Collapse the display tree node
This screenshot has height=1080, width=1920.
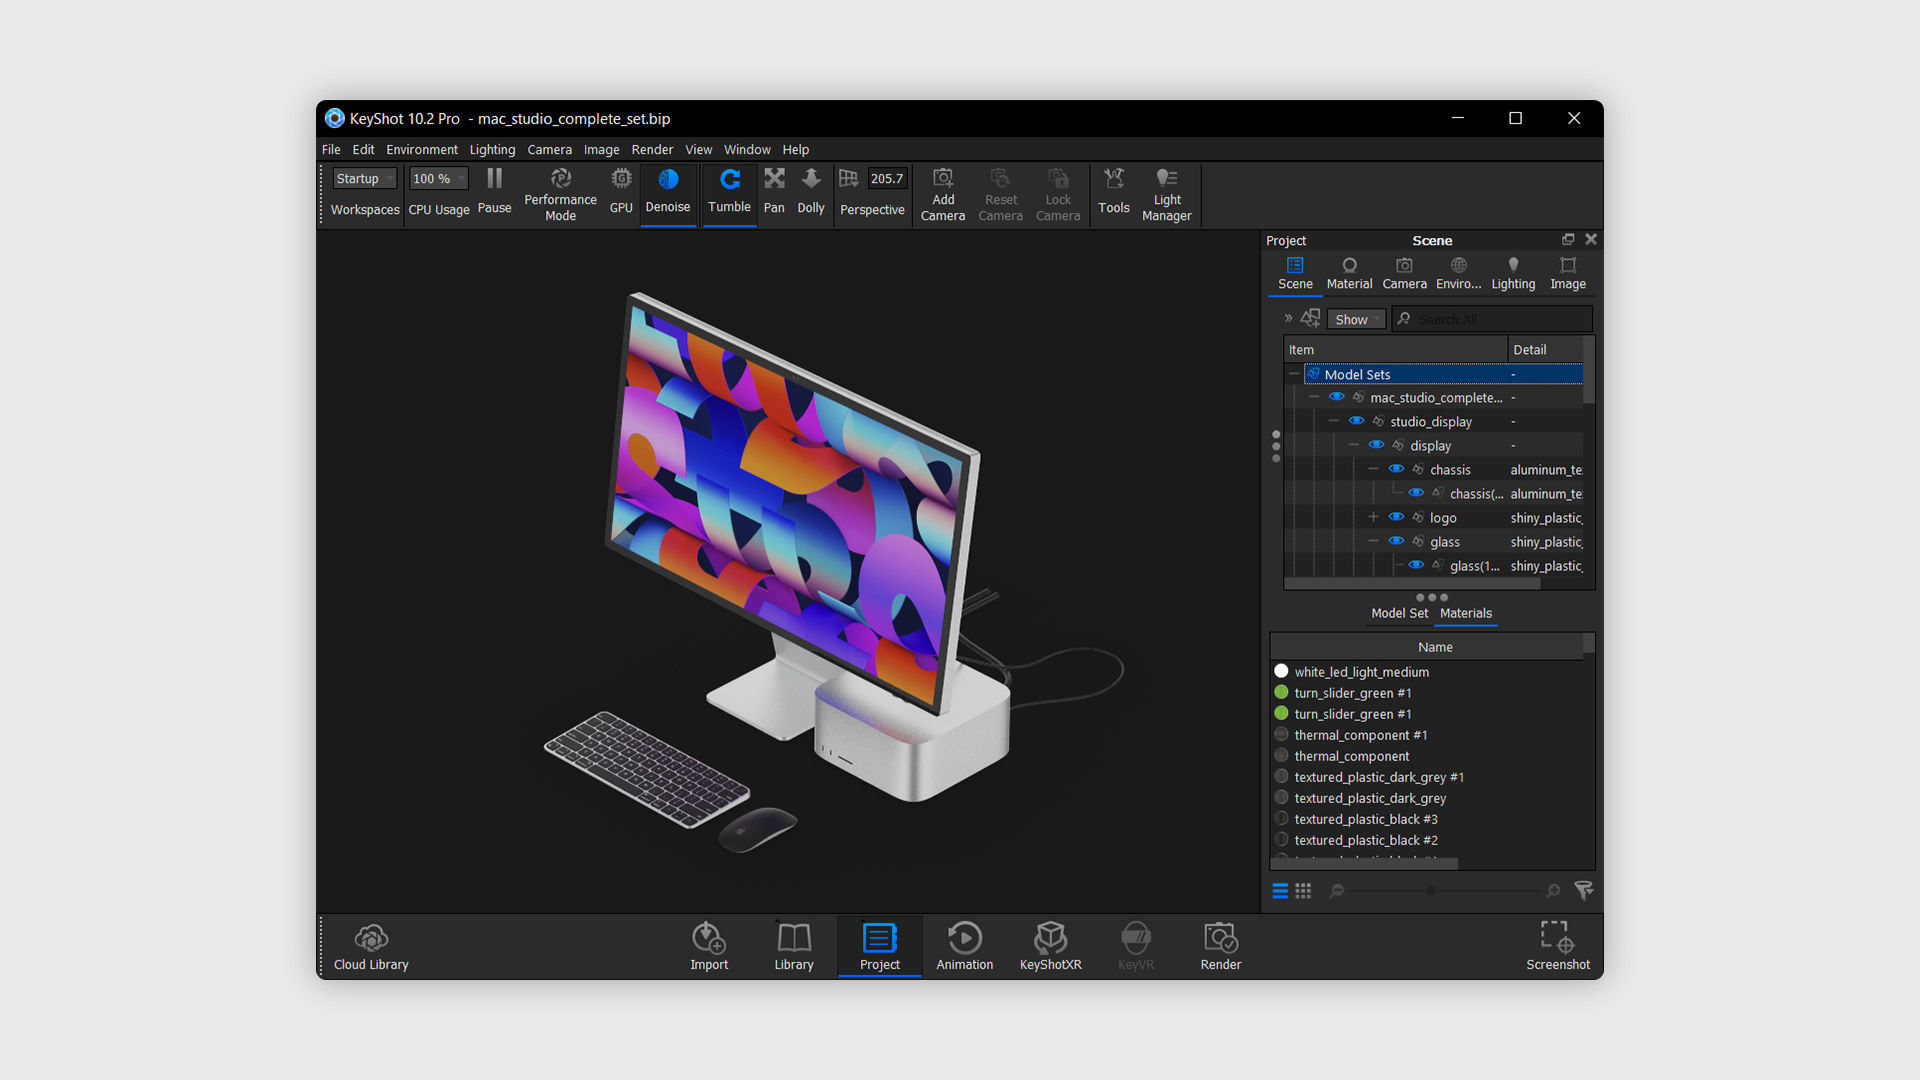[1354, 446]
